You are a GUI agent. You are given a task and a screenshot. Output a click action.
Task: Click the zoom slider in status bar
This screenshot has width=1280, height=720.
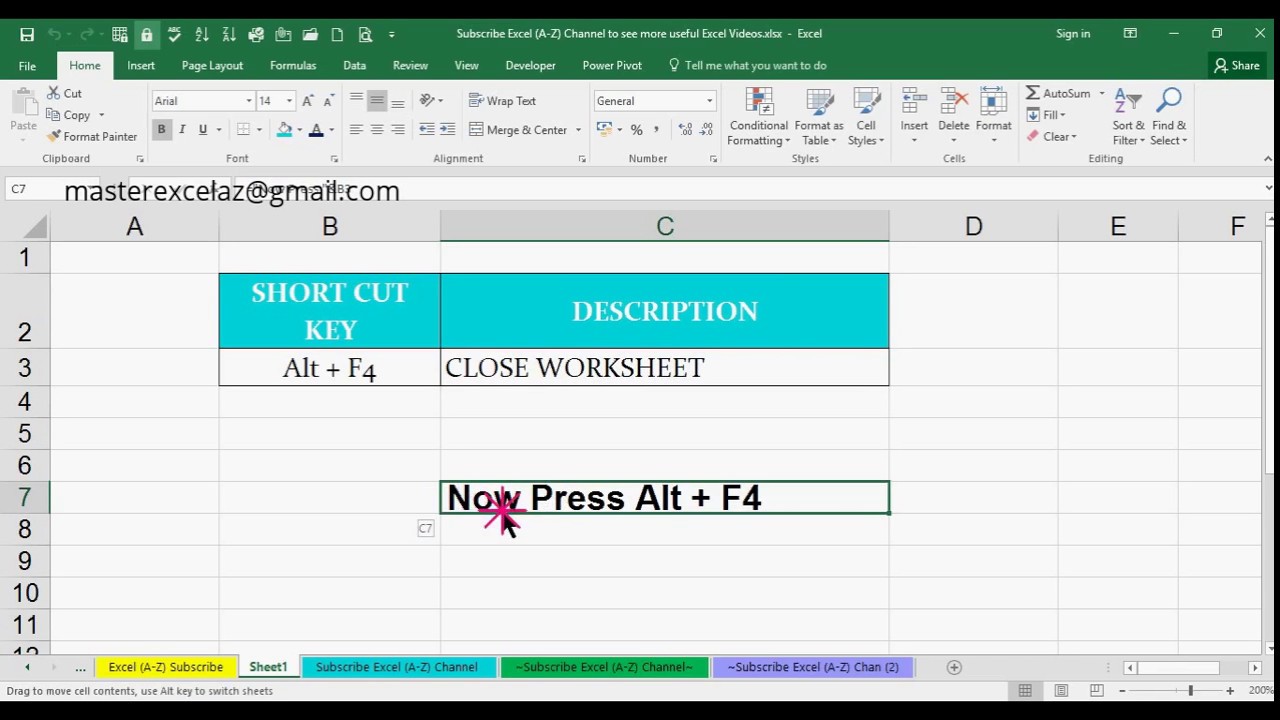pos(1190,691)
